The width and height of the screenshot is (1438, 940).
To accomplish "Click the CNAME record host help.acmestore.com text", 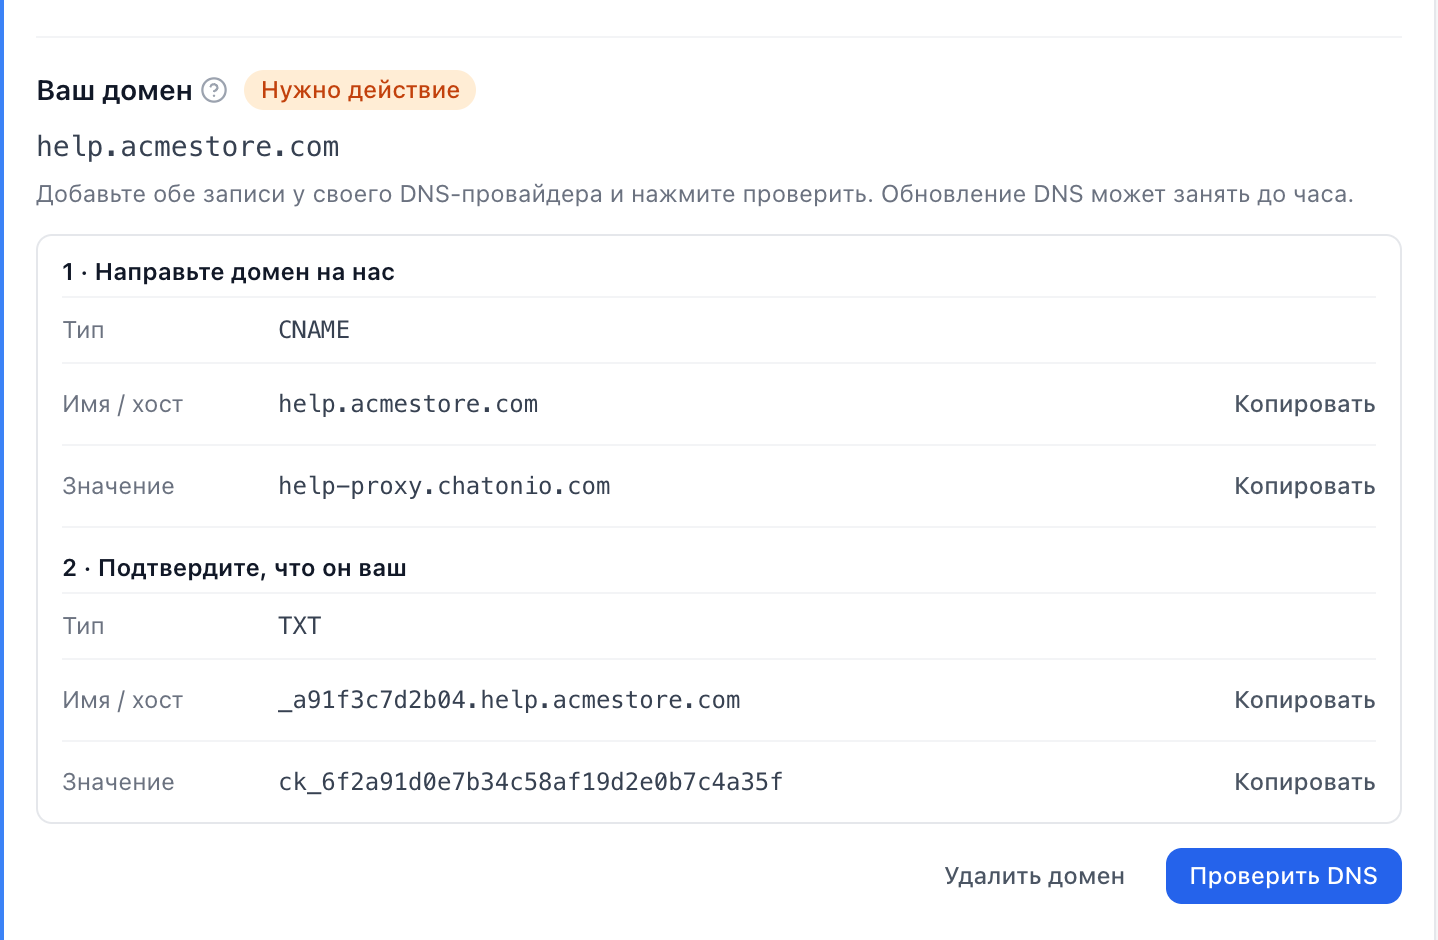I will coord(408,404).
